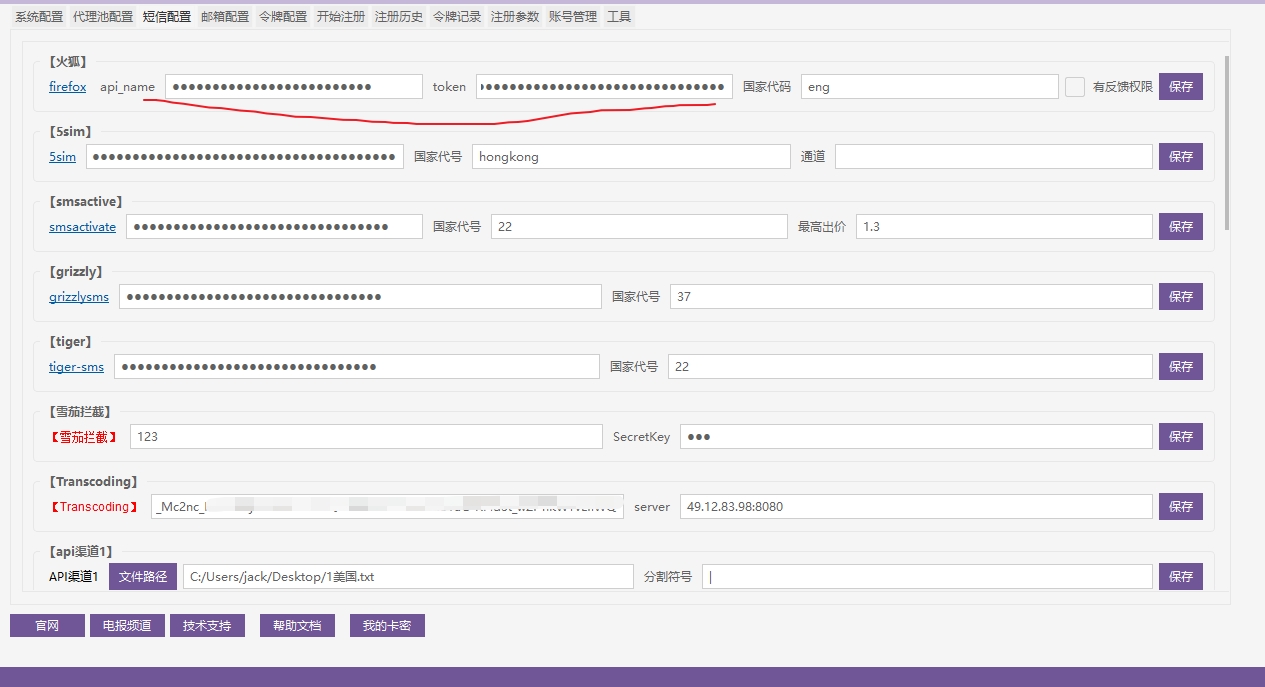Image resolution: width=1265 pixels, height=687 pixels.
Task: Open the smsactivate link
Action: pos(82,227)
